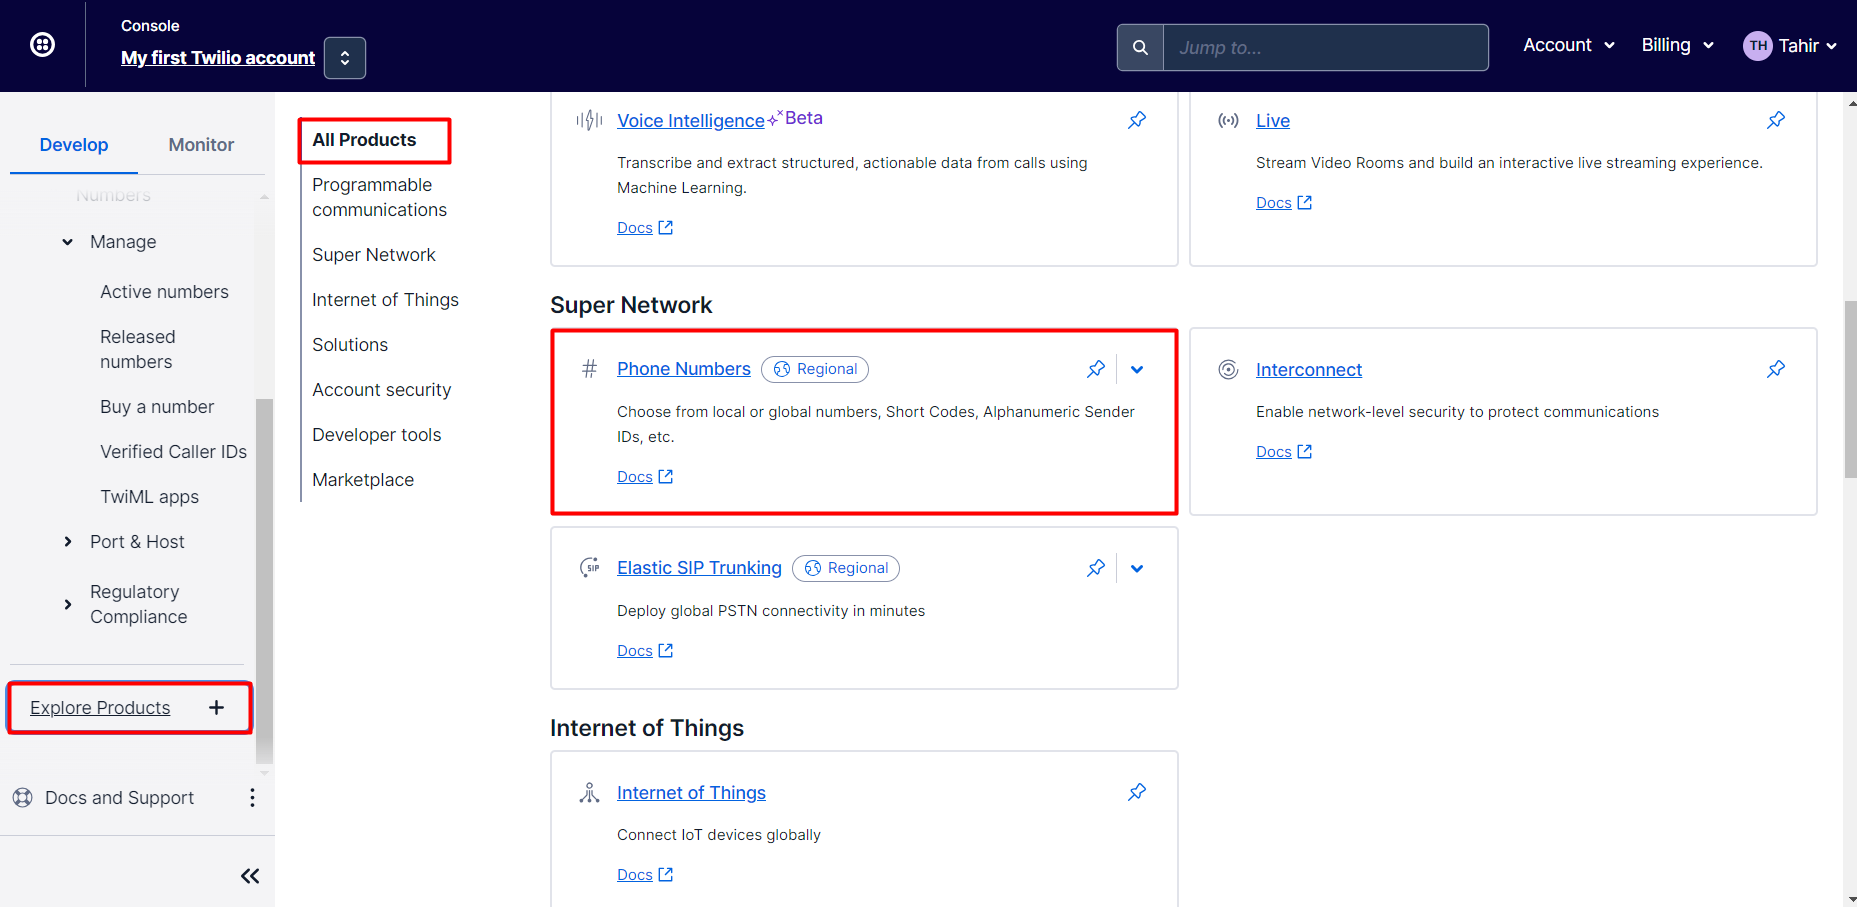
Task: Select Developer tools category
Action: pos(376,435)
